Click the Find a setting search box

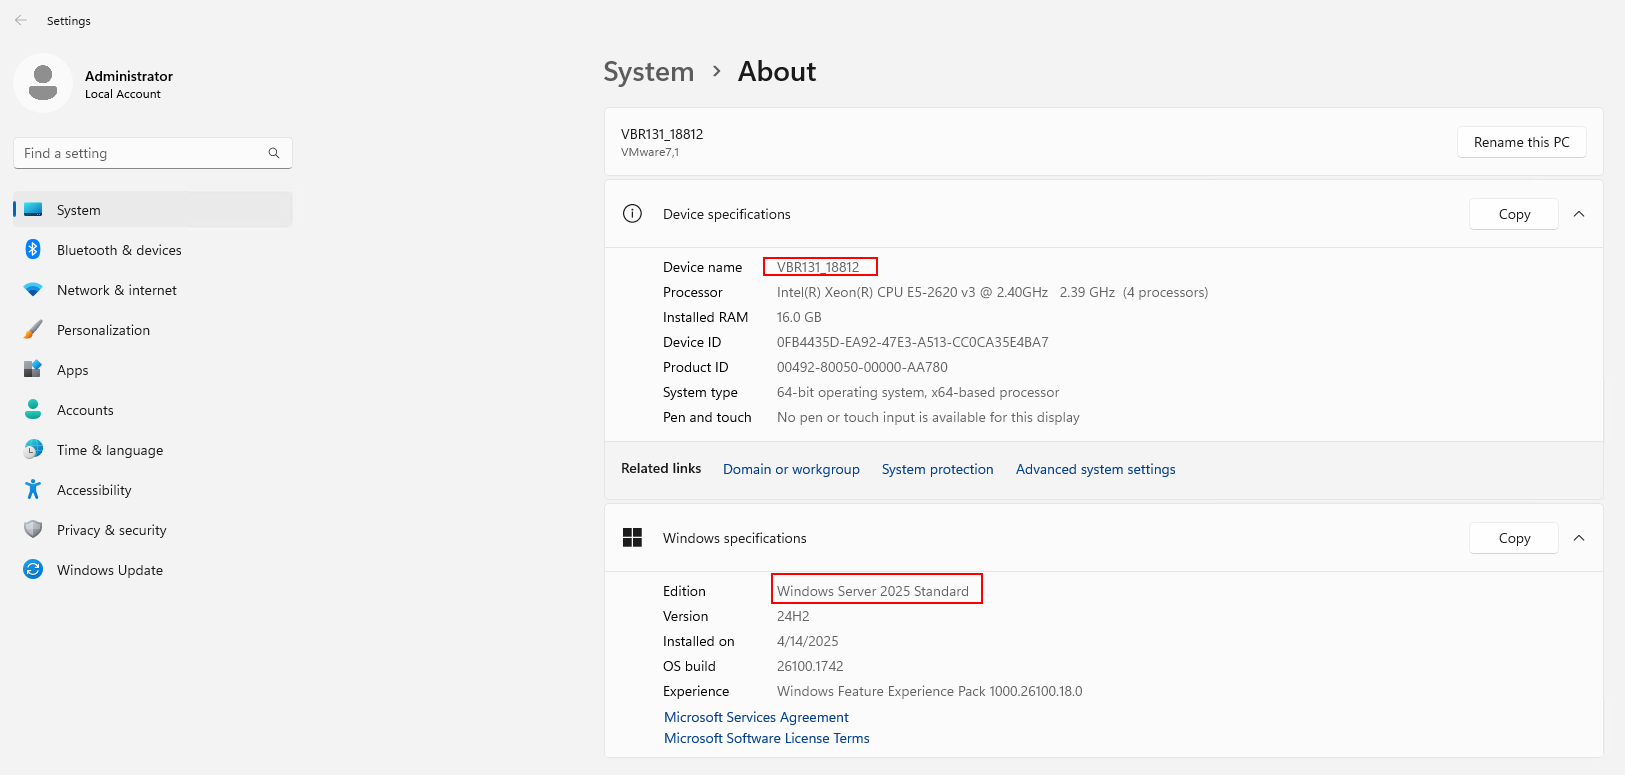[153, 153]
